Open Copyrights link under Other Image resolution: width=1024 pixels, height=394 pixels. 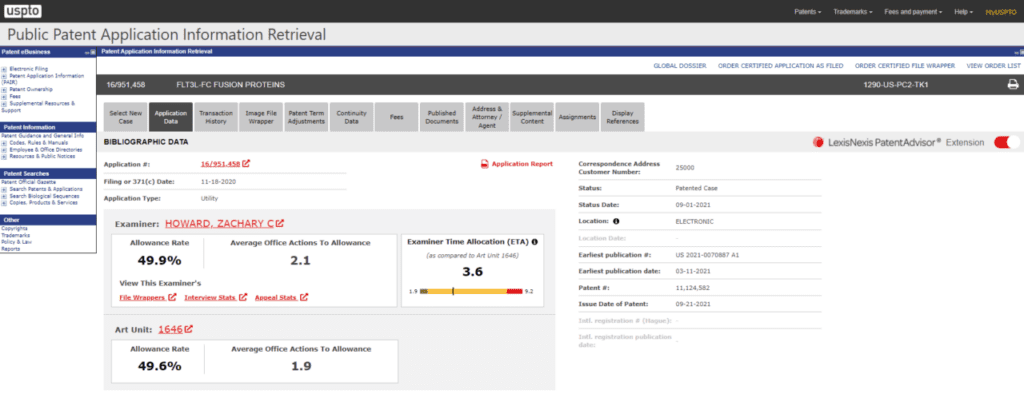click(14, 229)
